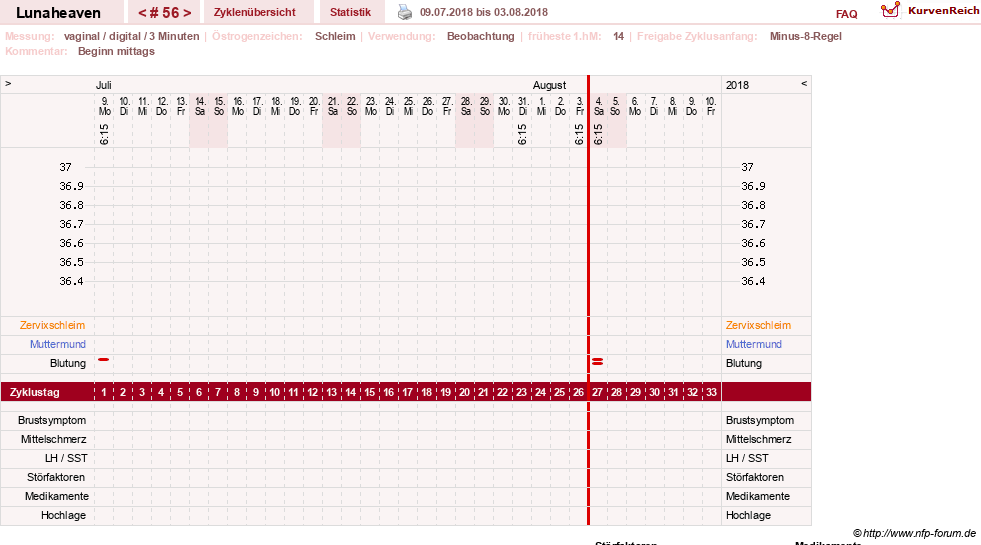Screen dimensions: 981x545
Task: Open the FAQ link
Action: tap(846, 14)
